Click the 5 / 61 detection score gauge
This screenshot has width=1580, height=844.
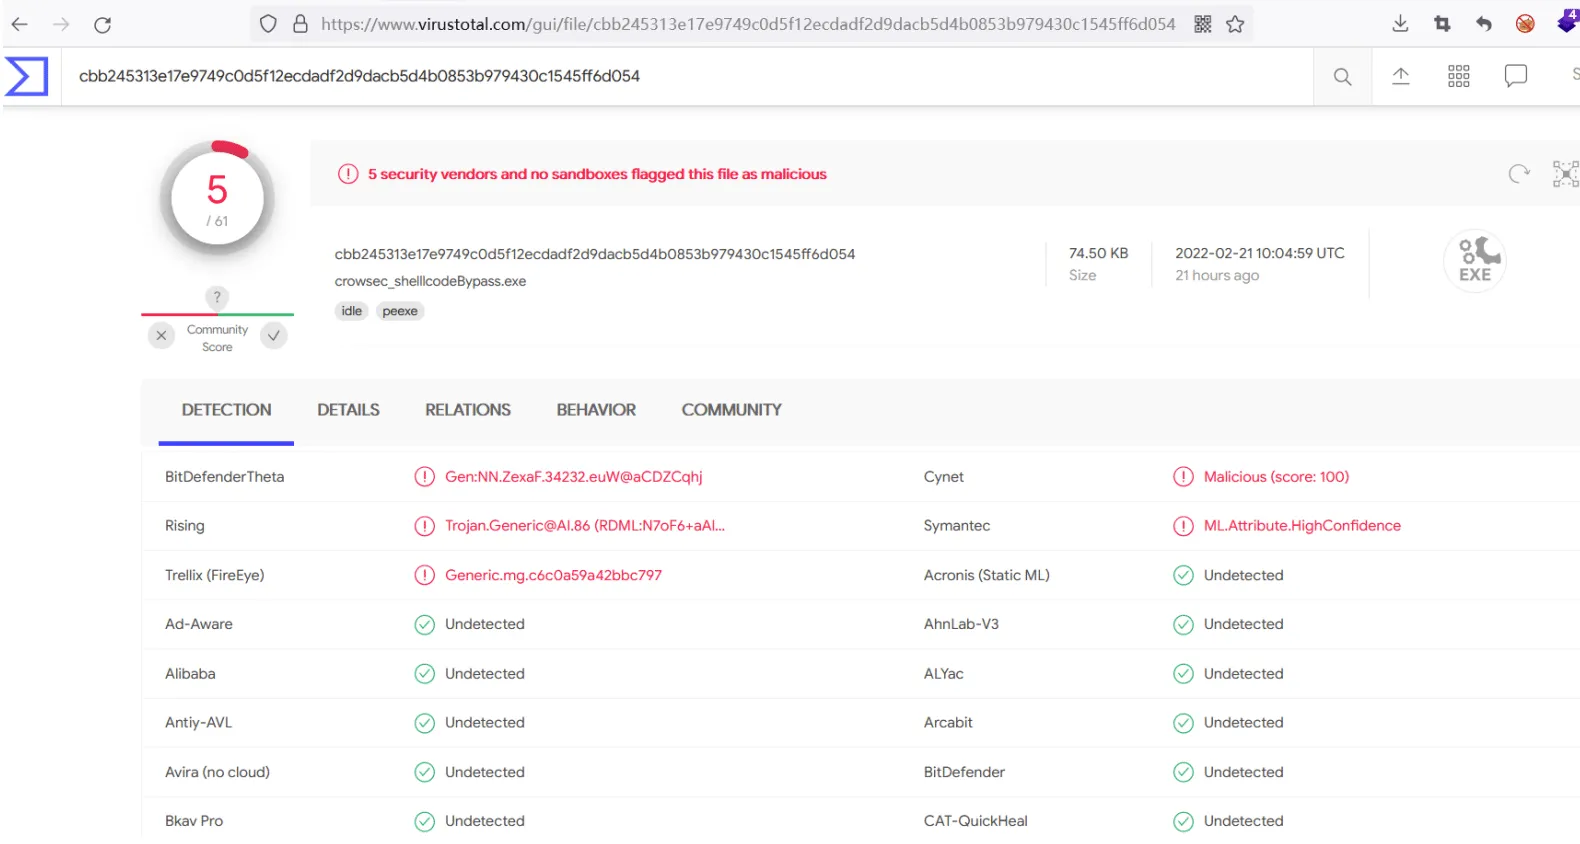pos(217,198)
